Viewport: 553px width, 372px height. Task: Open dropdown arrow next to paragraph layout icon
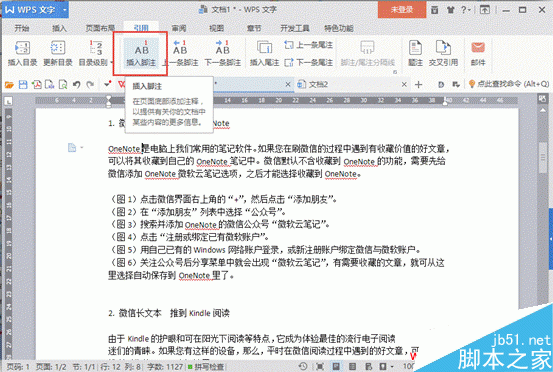tap(81, 147)
